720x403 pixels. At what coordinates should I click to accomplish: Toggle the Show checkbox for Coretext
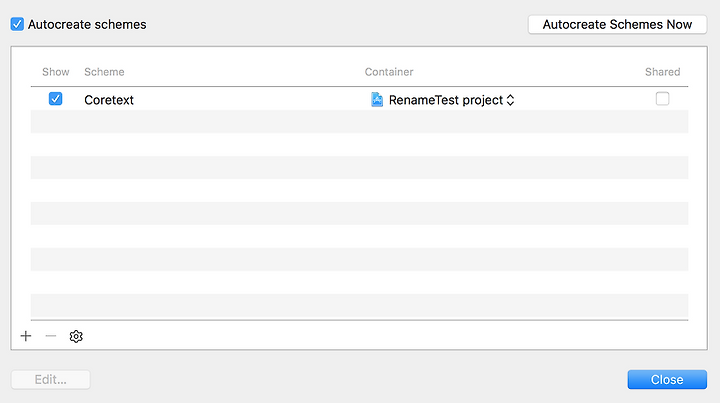tap(56, 99)
